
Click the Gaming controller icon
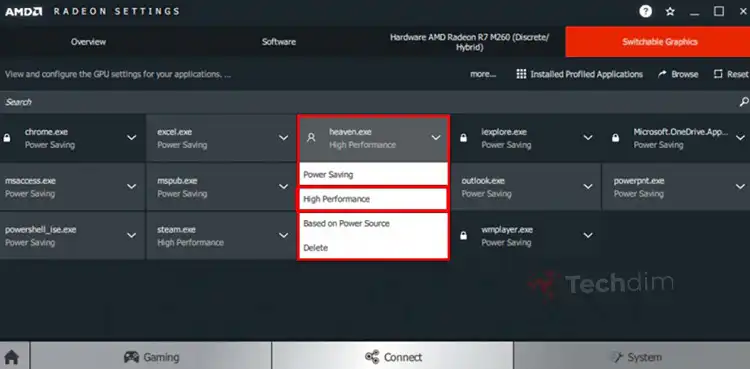(x=132, y=357)
